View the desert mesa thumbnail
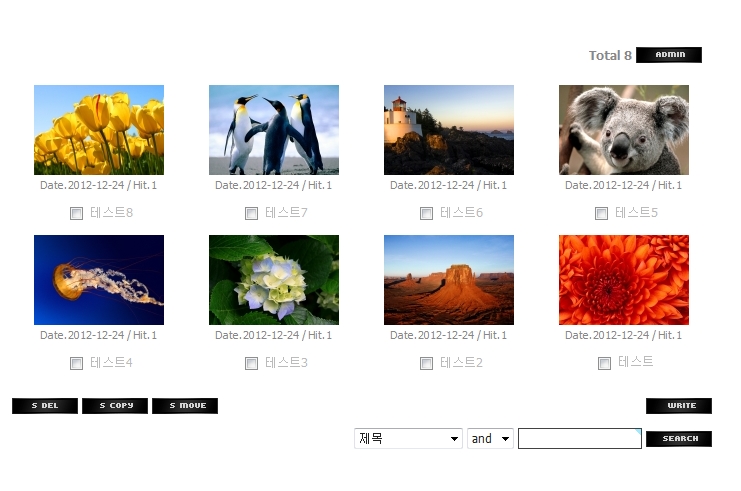741x491 pixels. coord(448,280)
